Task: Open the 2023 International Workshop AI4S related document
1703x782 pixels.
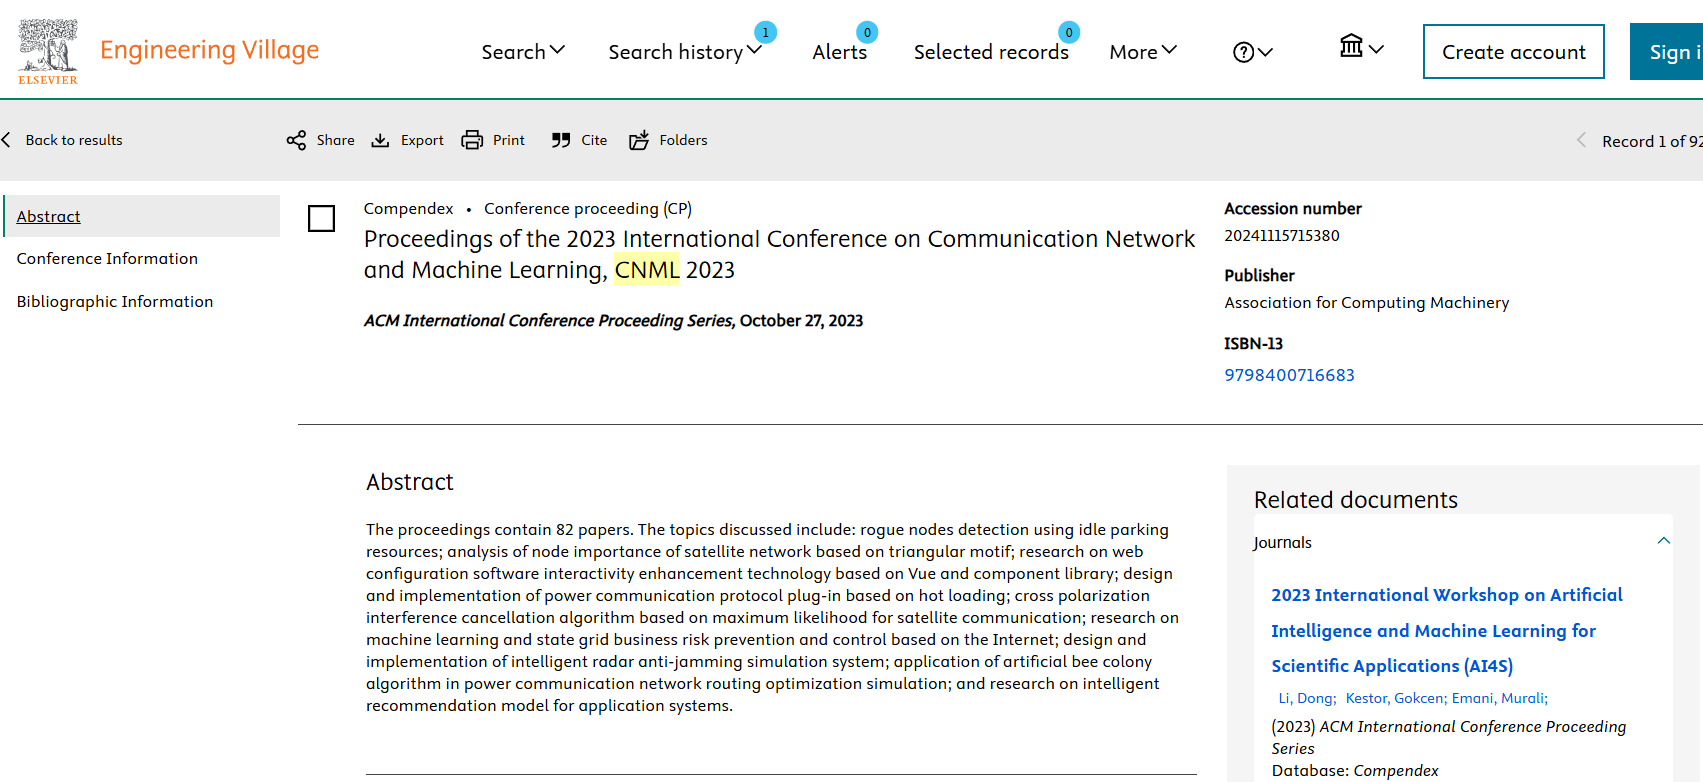Action: click(x=1446, y=630)
